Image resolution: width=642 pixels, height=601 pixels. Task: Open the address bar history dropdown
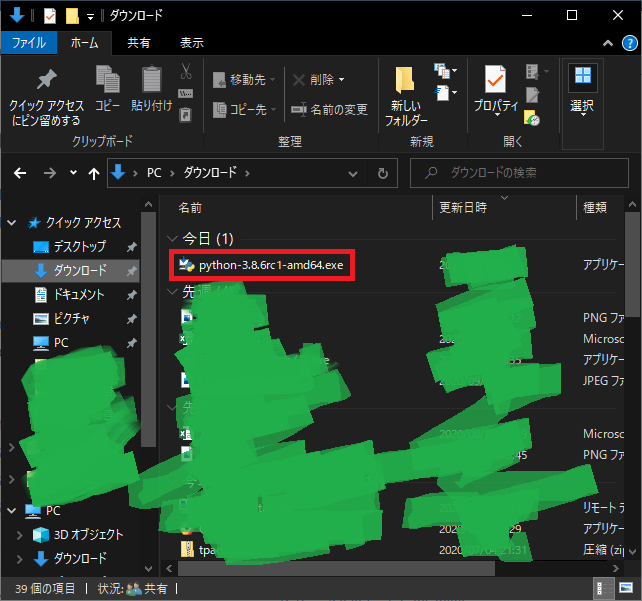click(x=353, y=174)
